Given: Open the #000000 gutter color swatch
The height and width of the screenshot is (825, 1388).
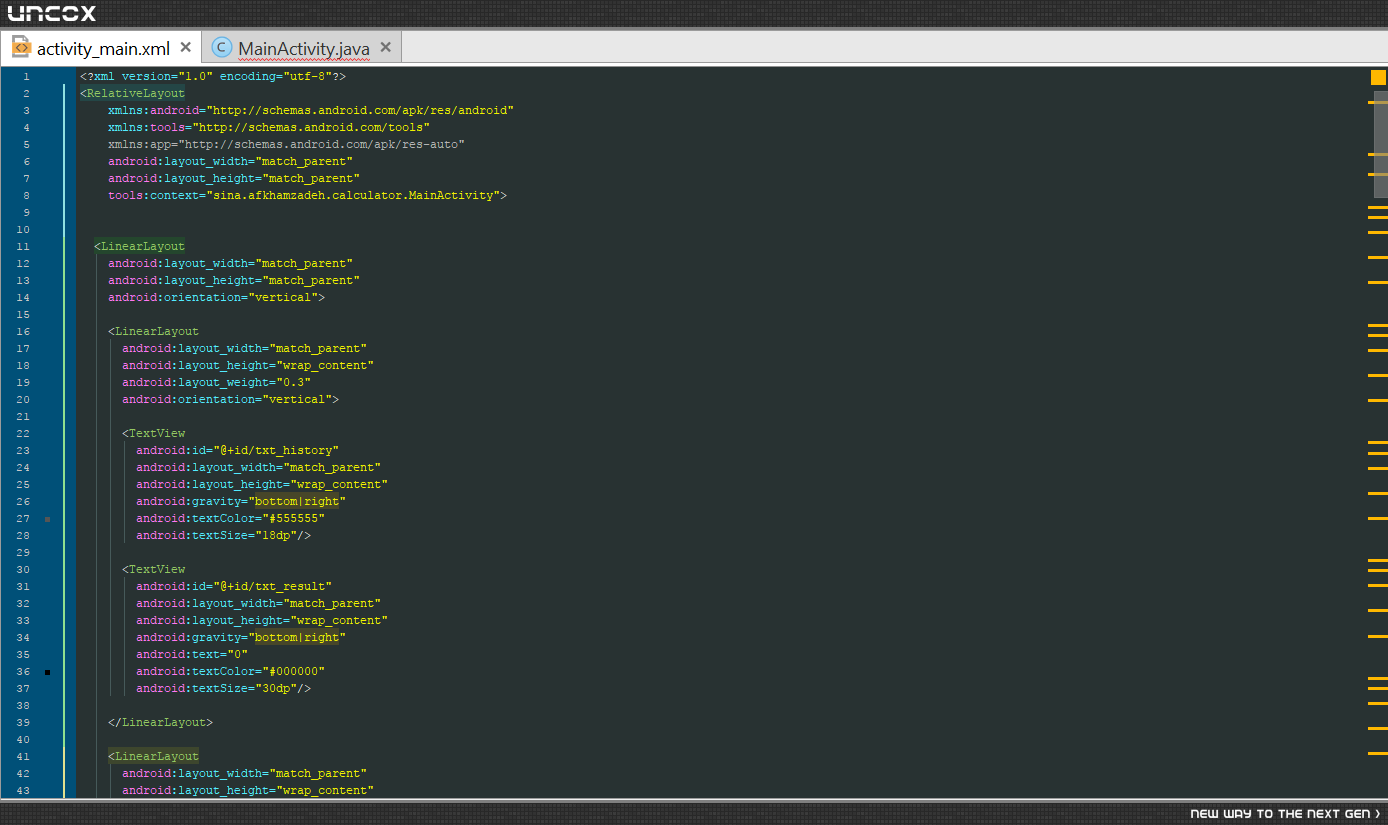Looking at the screenshot, I should click(x=47, y=672).
